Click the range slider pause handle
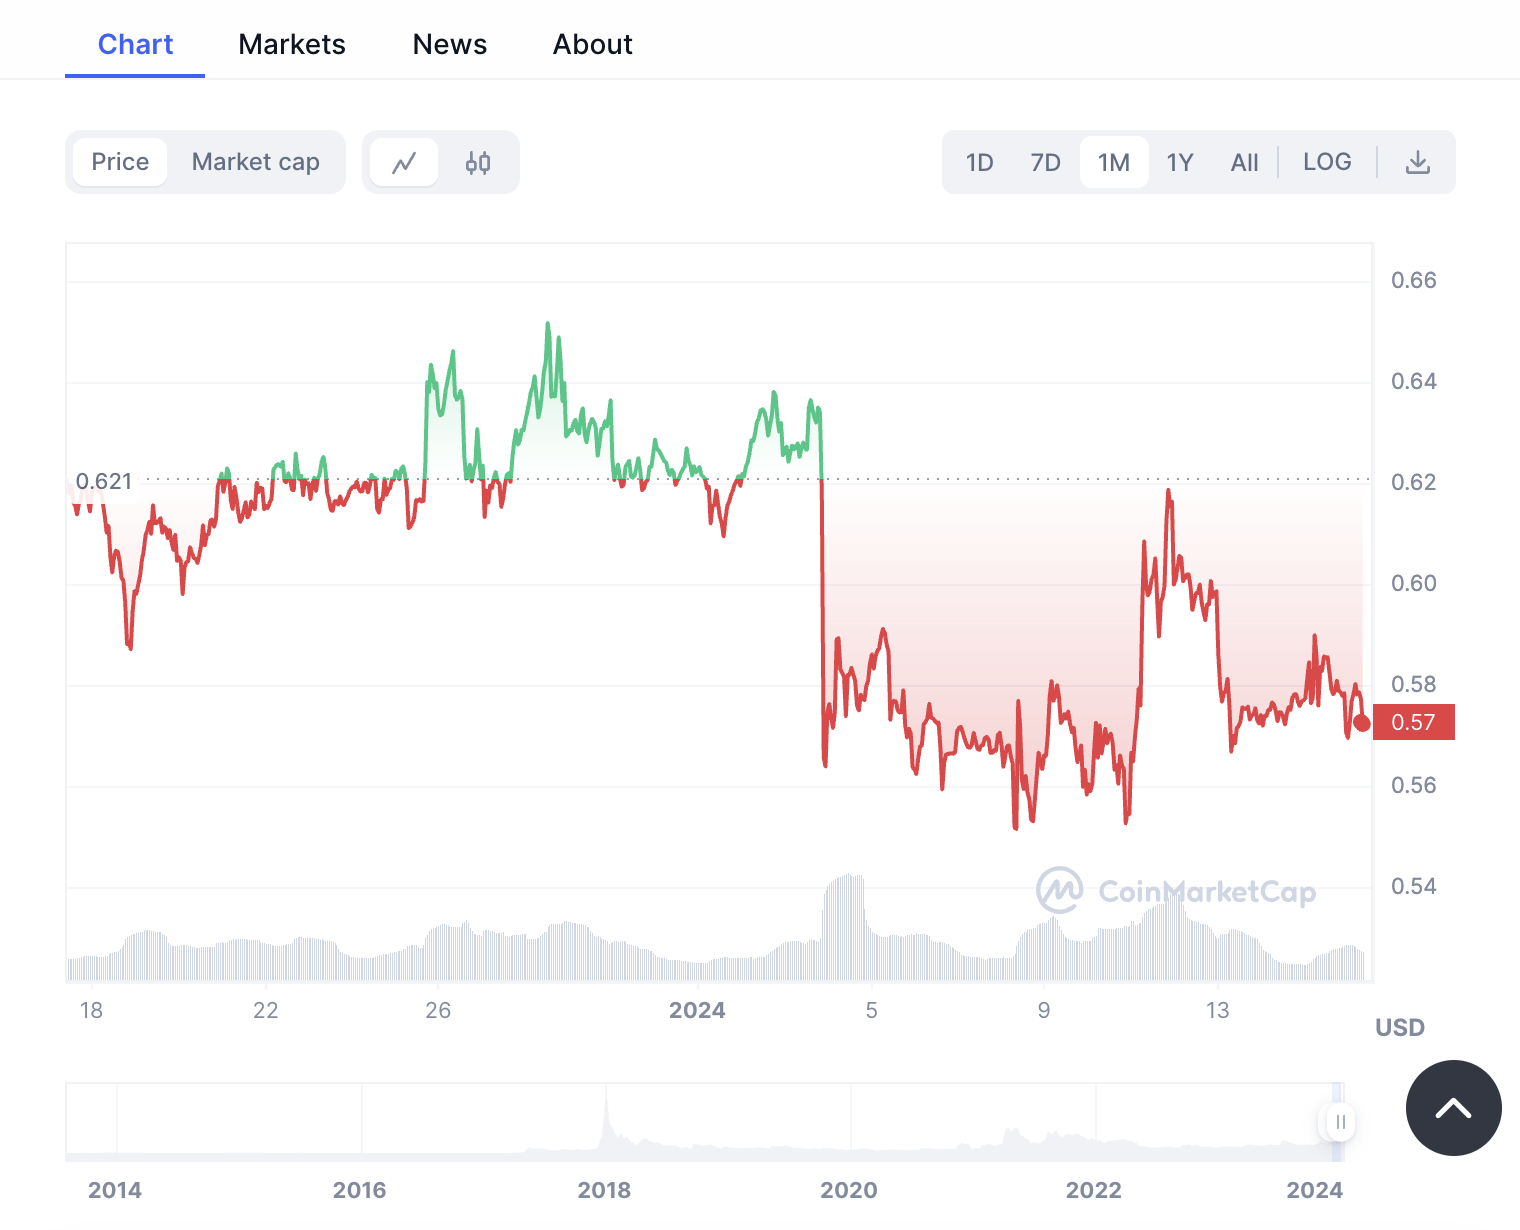This screenshot has height=1230, width=1520. (x=1341, y=1122)
